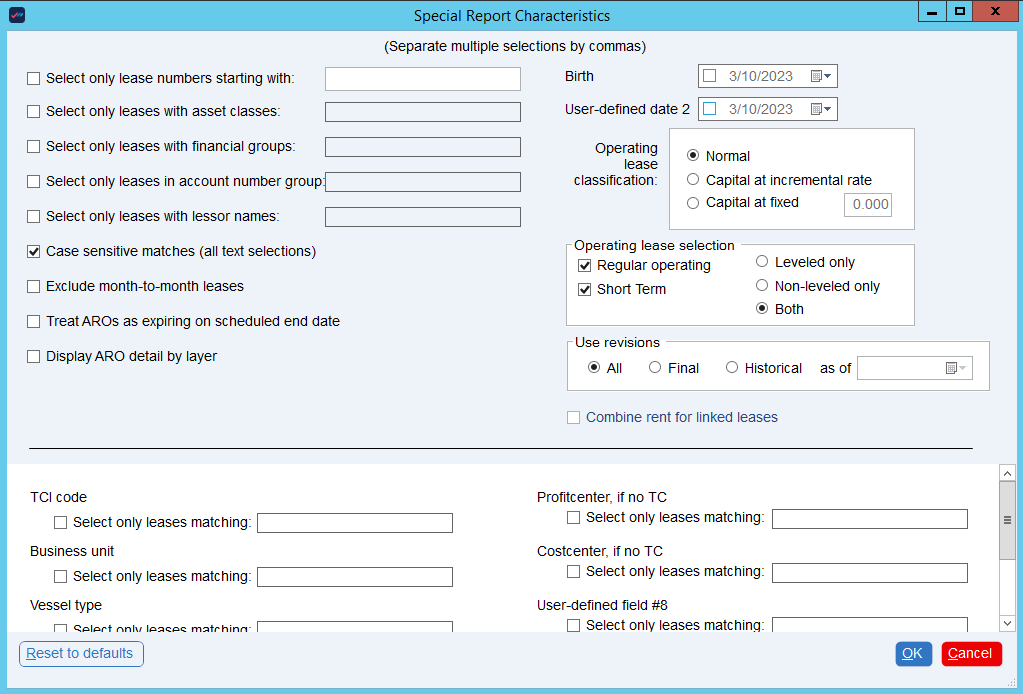Screen dimensions: 1023x694
Task: Click the scroll down arrow of lower panel
Action: coord(1007,624)
